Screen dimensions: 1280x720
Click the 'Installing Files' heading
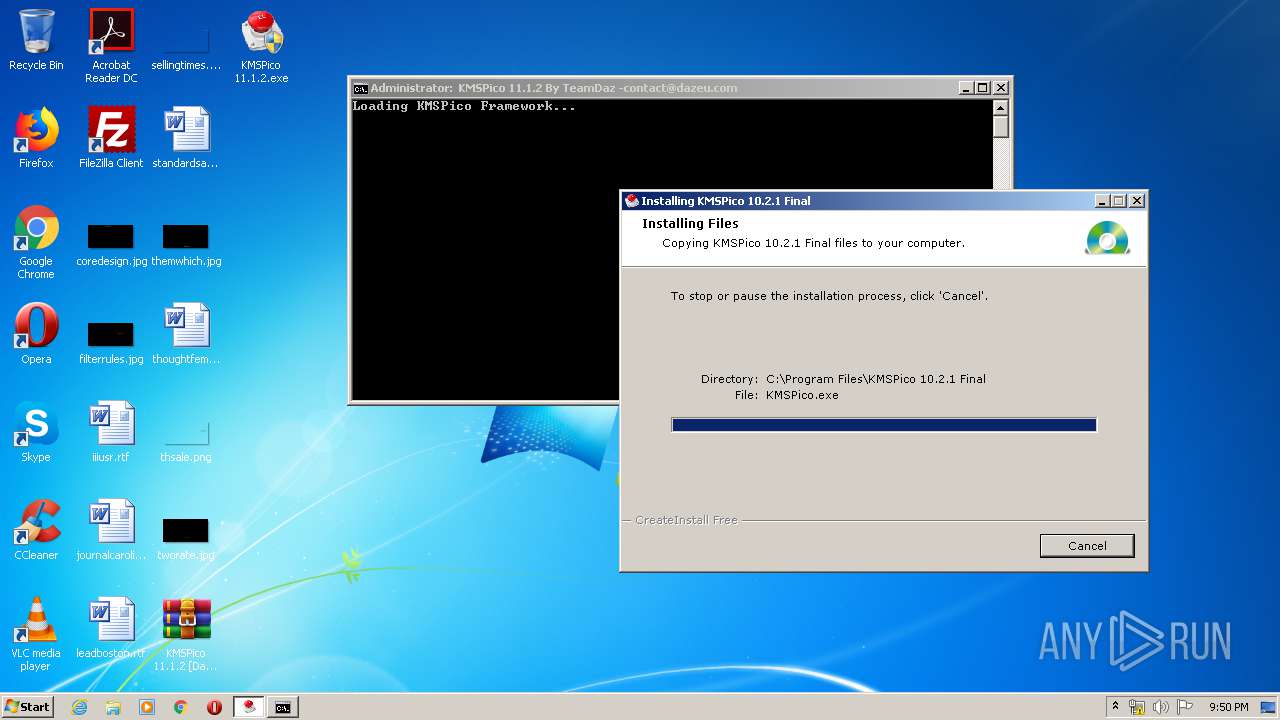(x=690, y=224)
